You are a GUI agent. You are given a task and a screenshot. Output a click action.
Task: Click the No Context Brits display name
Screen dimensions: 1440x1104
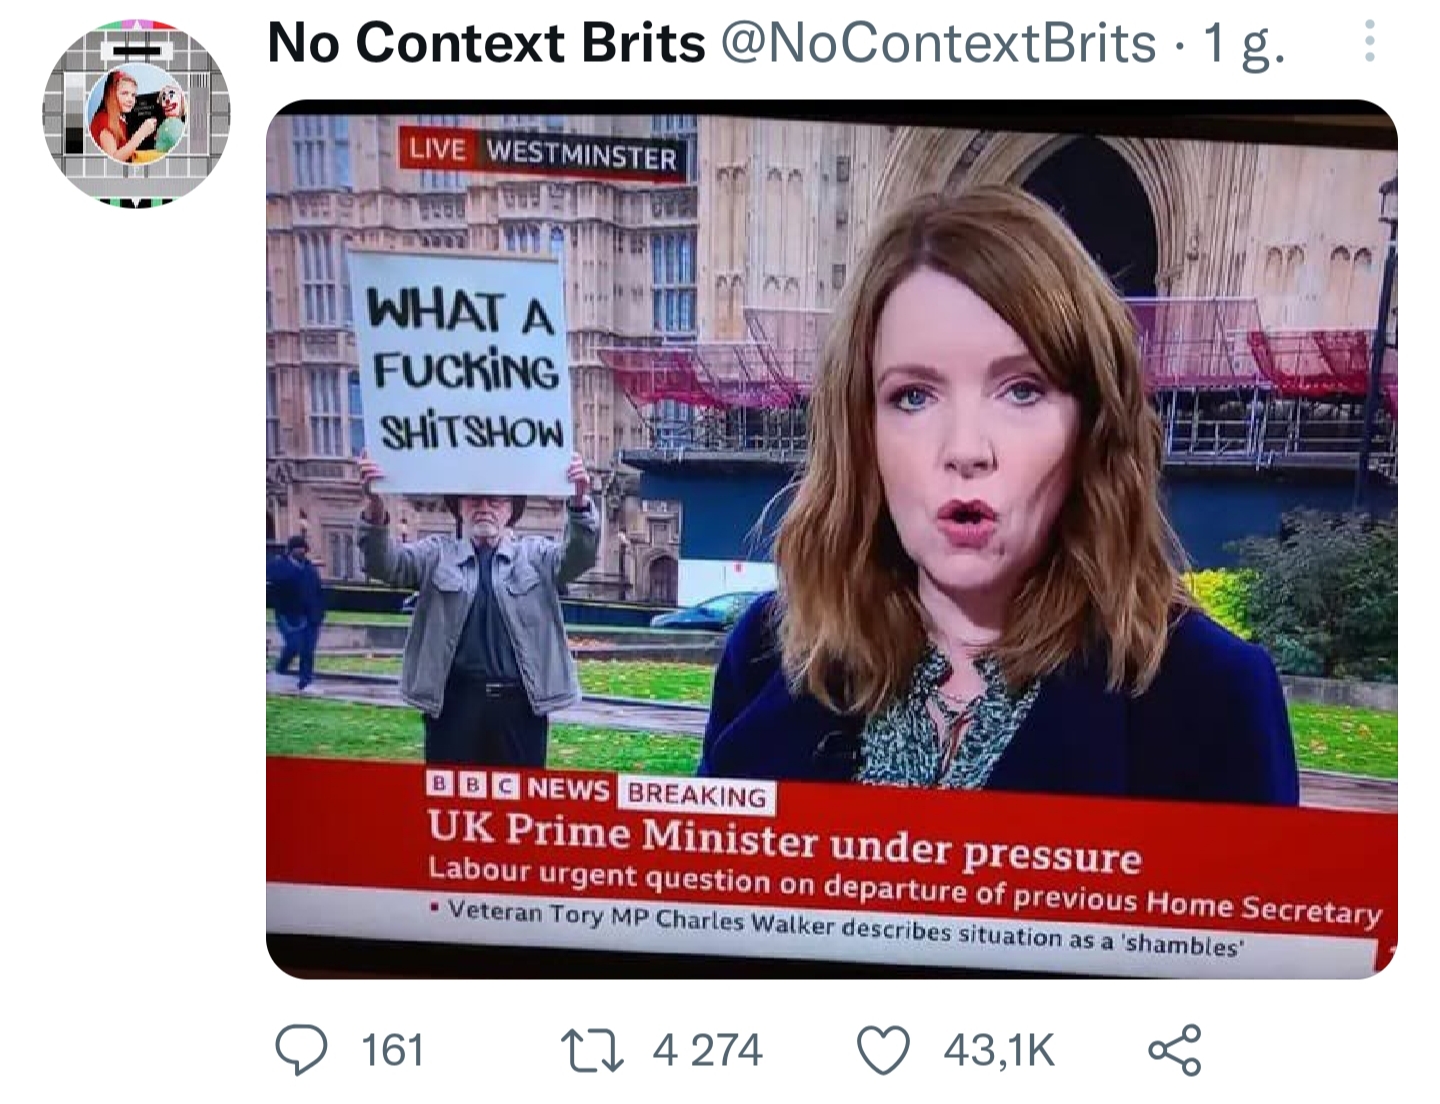(486, 43)
